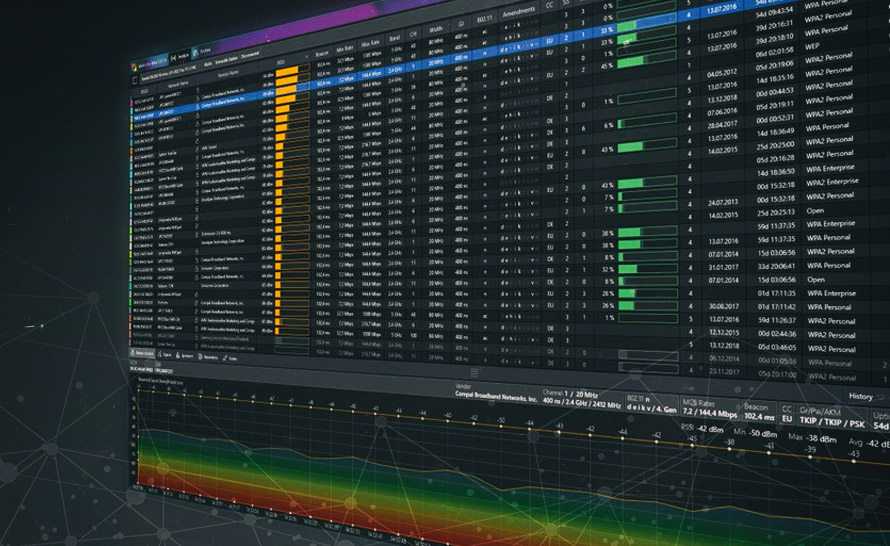Click the Beacon 102,4 ms detail

pyautogui.click(x=759, y=413)
